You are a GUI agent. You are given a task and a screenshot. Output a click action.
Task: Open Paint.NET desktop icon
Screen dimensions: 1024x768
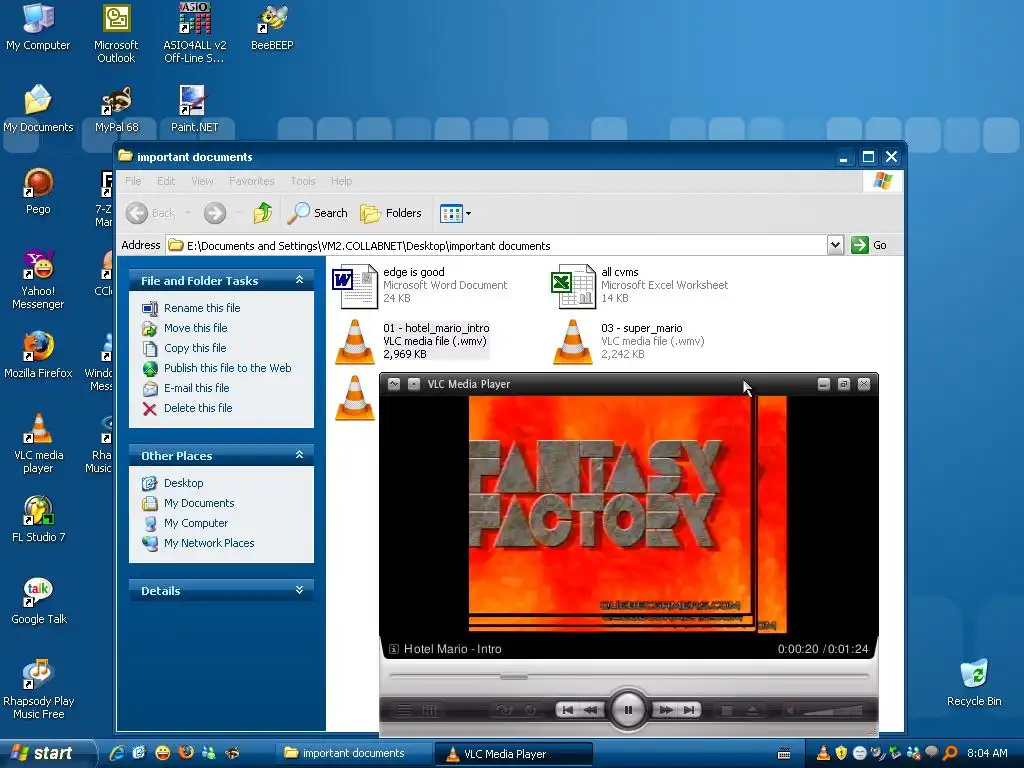click(194, 108)
